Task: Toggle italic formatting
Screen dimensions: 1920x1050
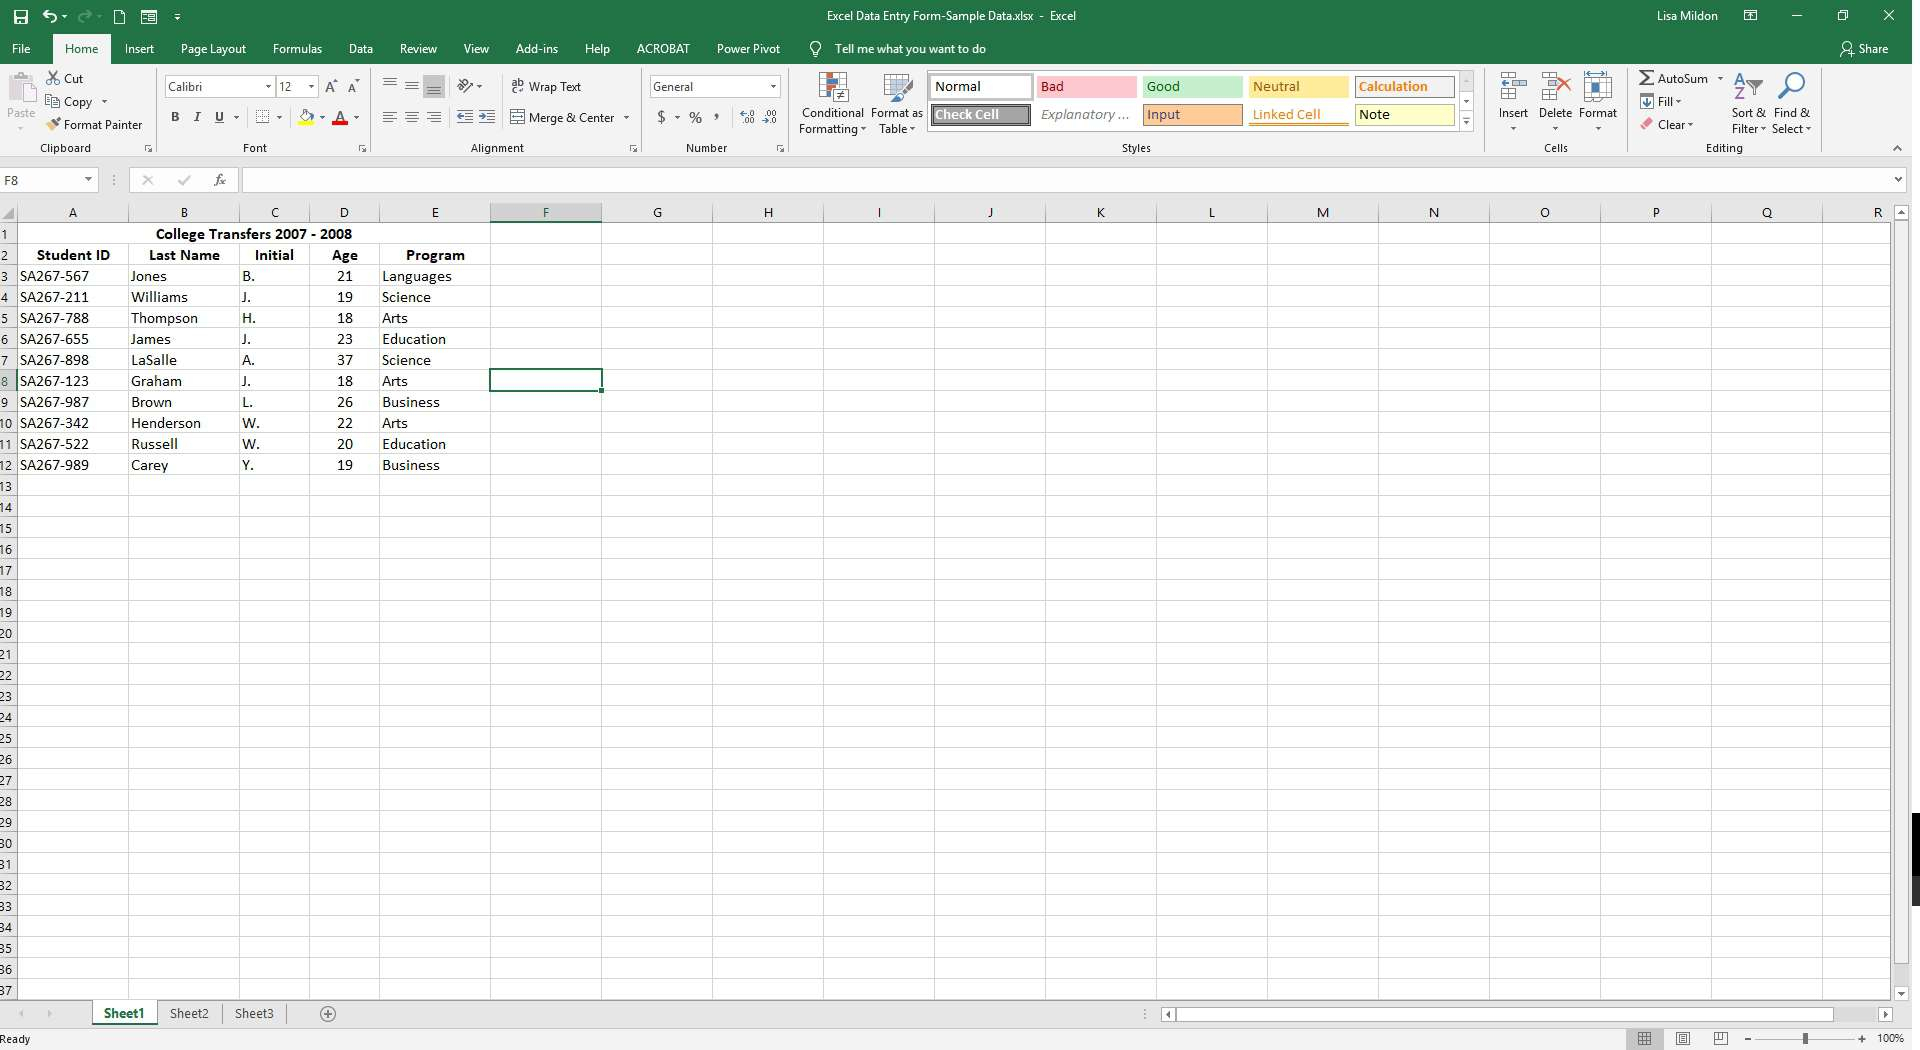Action: (x=197, y=117)
